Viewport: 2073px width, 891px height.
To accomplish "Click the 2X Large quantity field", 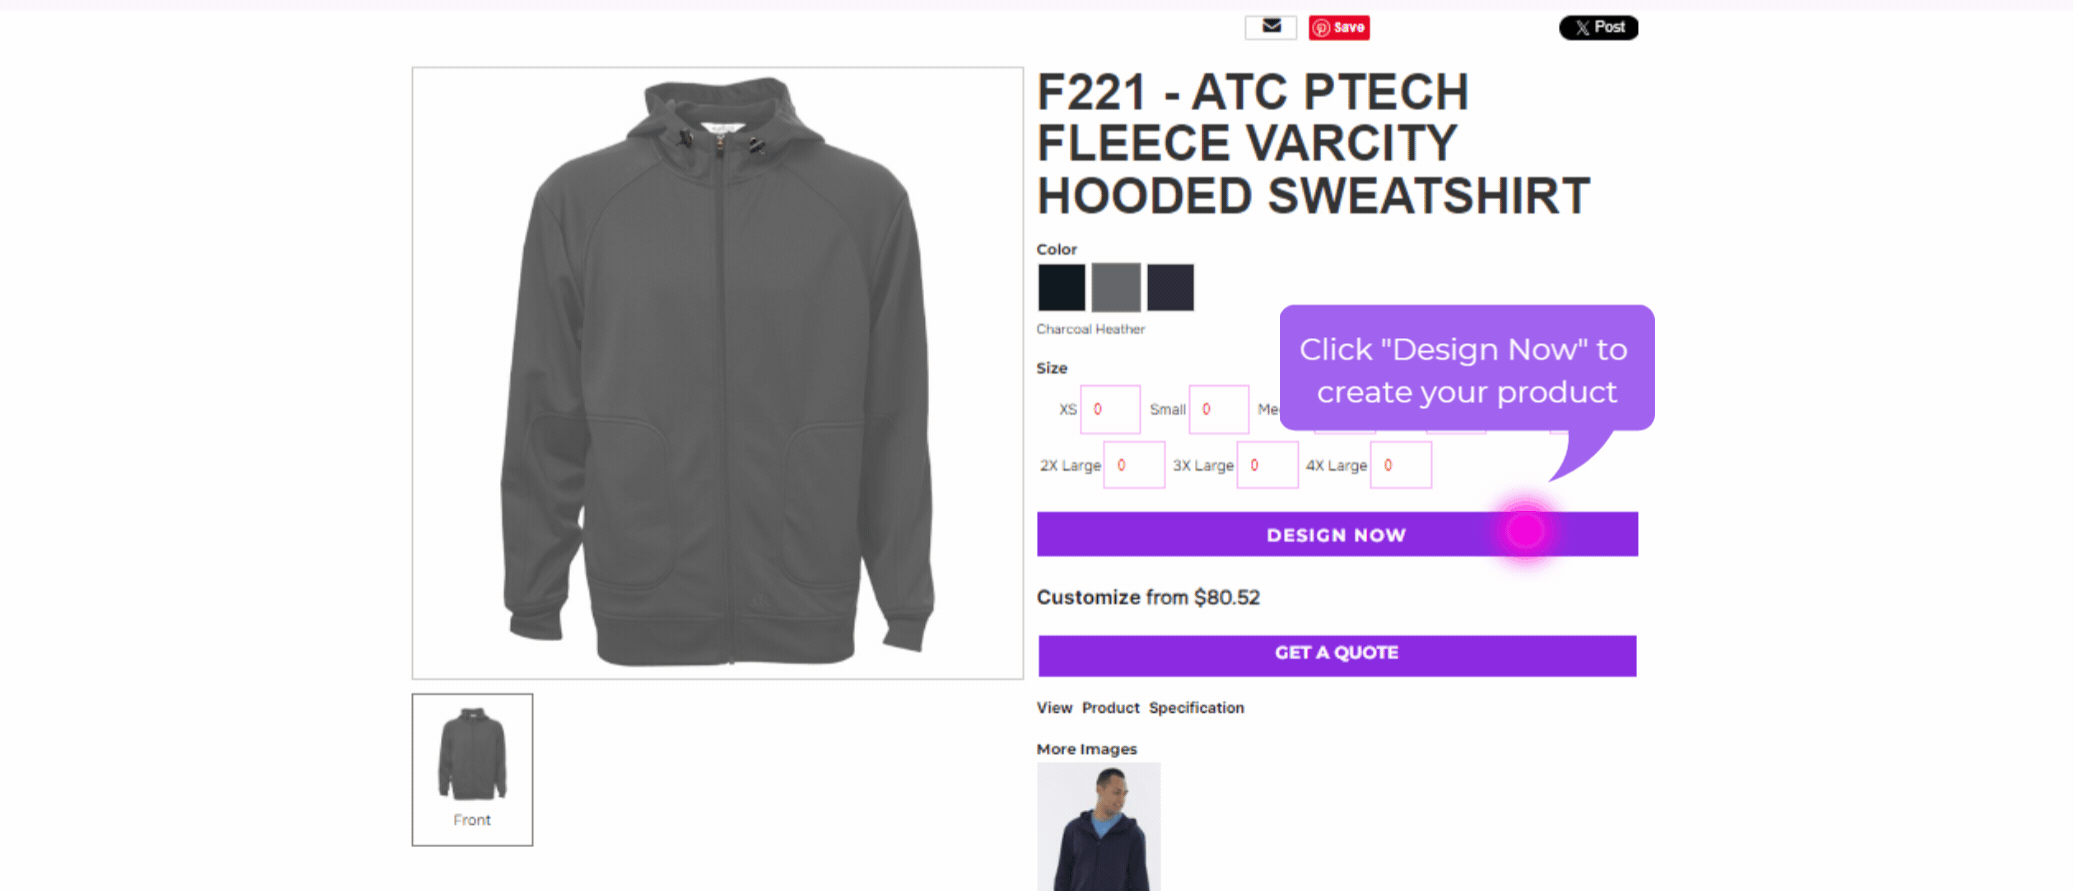I will [x=1134, y=466].
